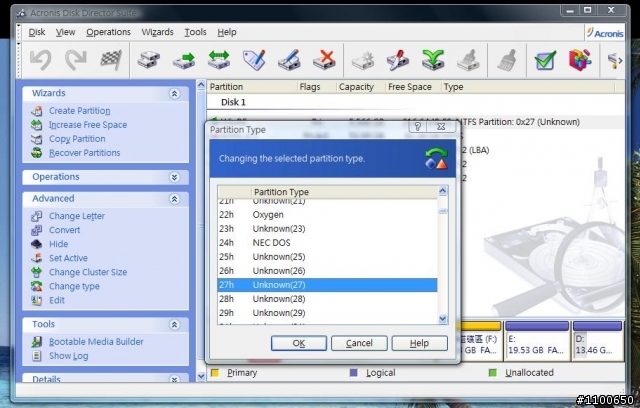
Task: Click the partition type list scroll-up arrow
Action: (442, 191)
